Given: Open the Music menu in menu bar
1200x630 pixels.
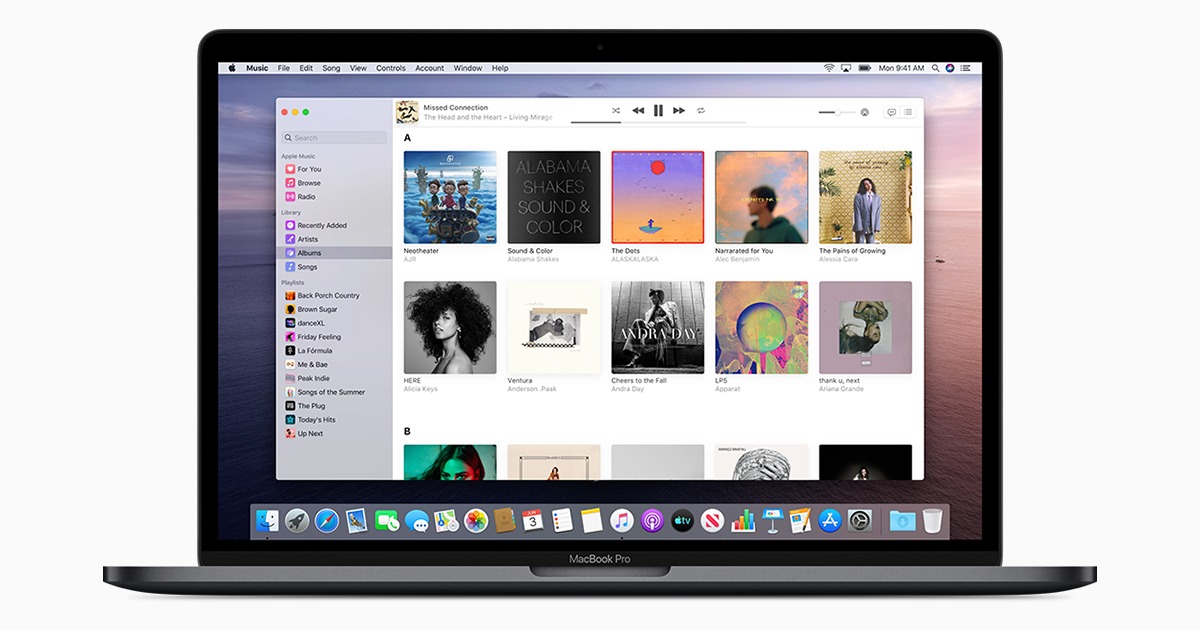Looking at the screenshot, I should pos(257,68).
